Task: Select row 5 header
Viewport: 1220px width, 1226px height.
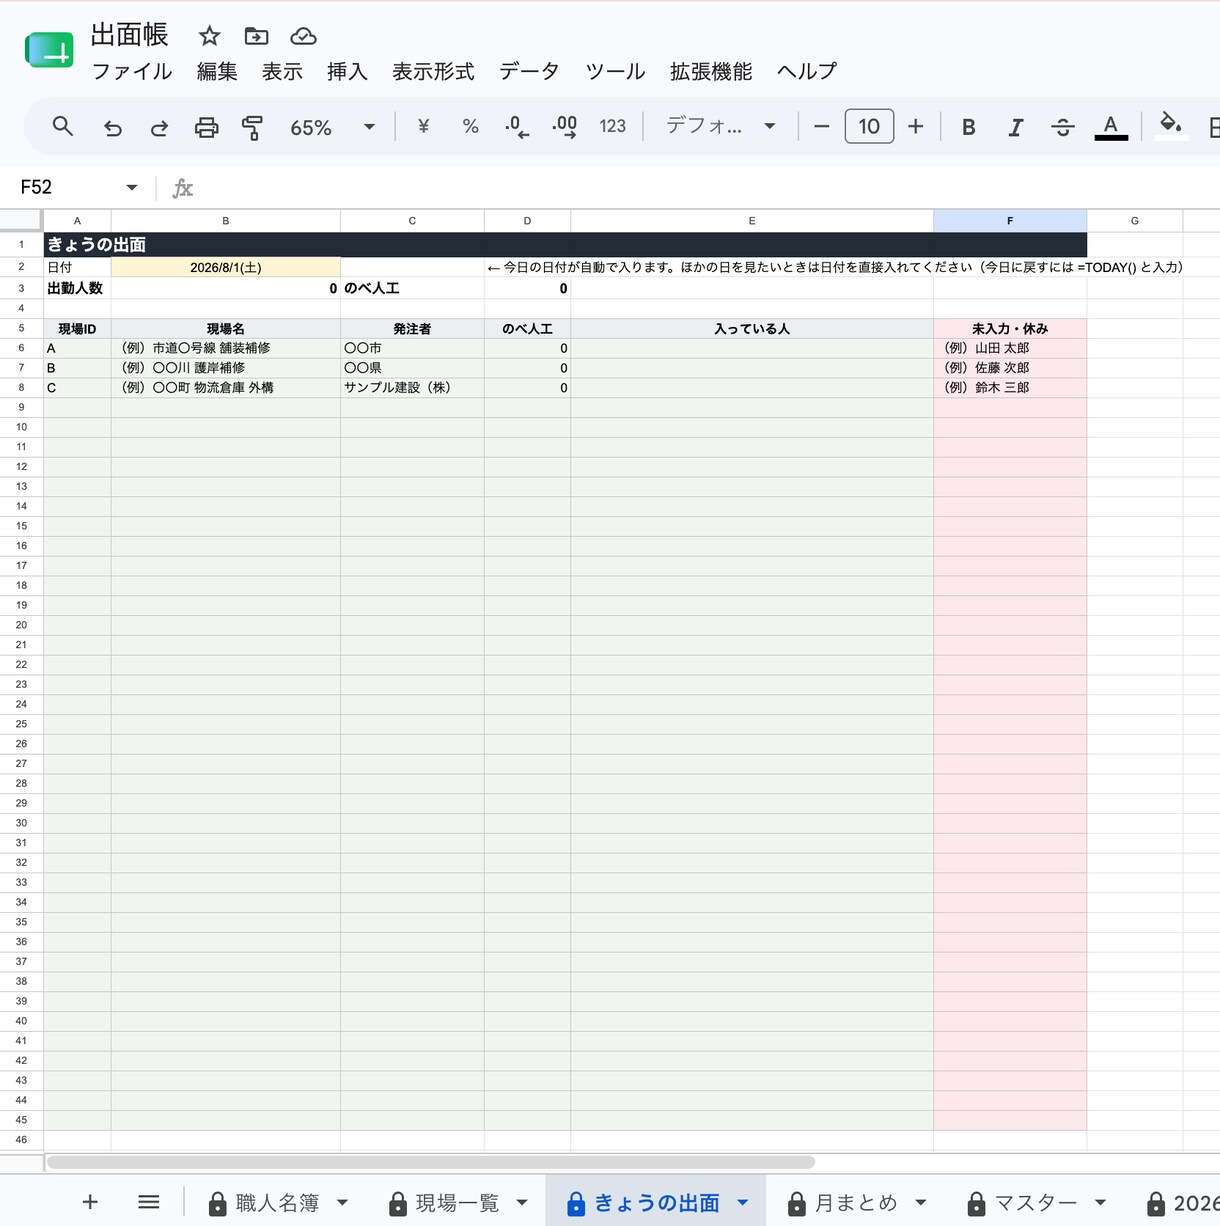Action: coord(21,328)
